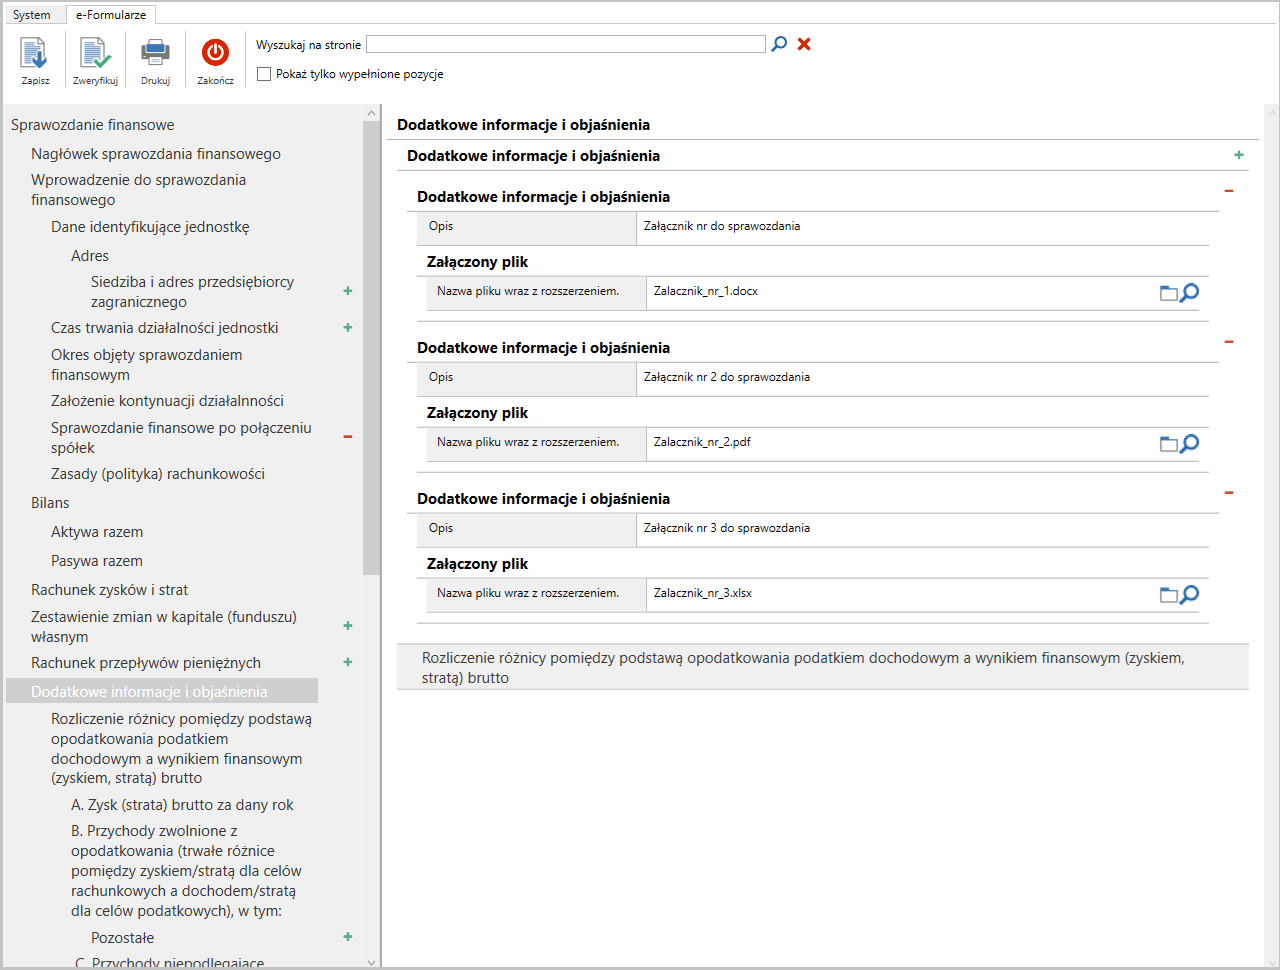1280x970 pixels.
Task: Collapse Sprawozdanie finansowe po połączeniu spółek section
Action: pyautogui.click(x=347, y=436)
